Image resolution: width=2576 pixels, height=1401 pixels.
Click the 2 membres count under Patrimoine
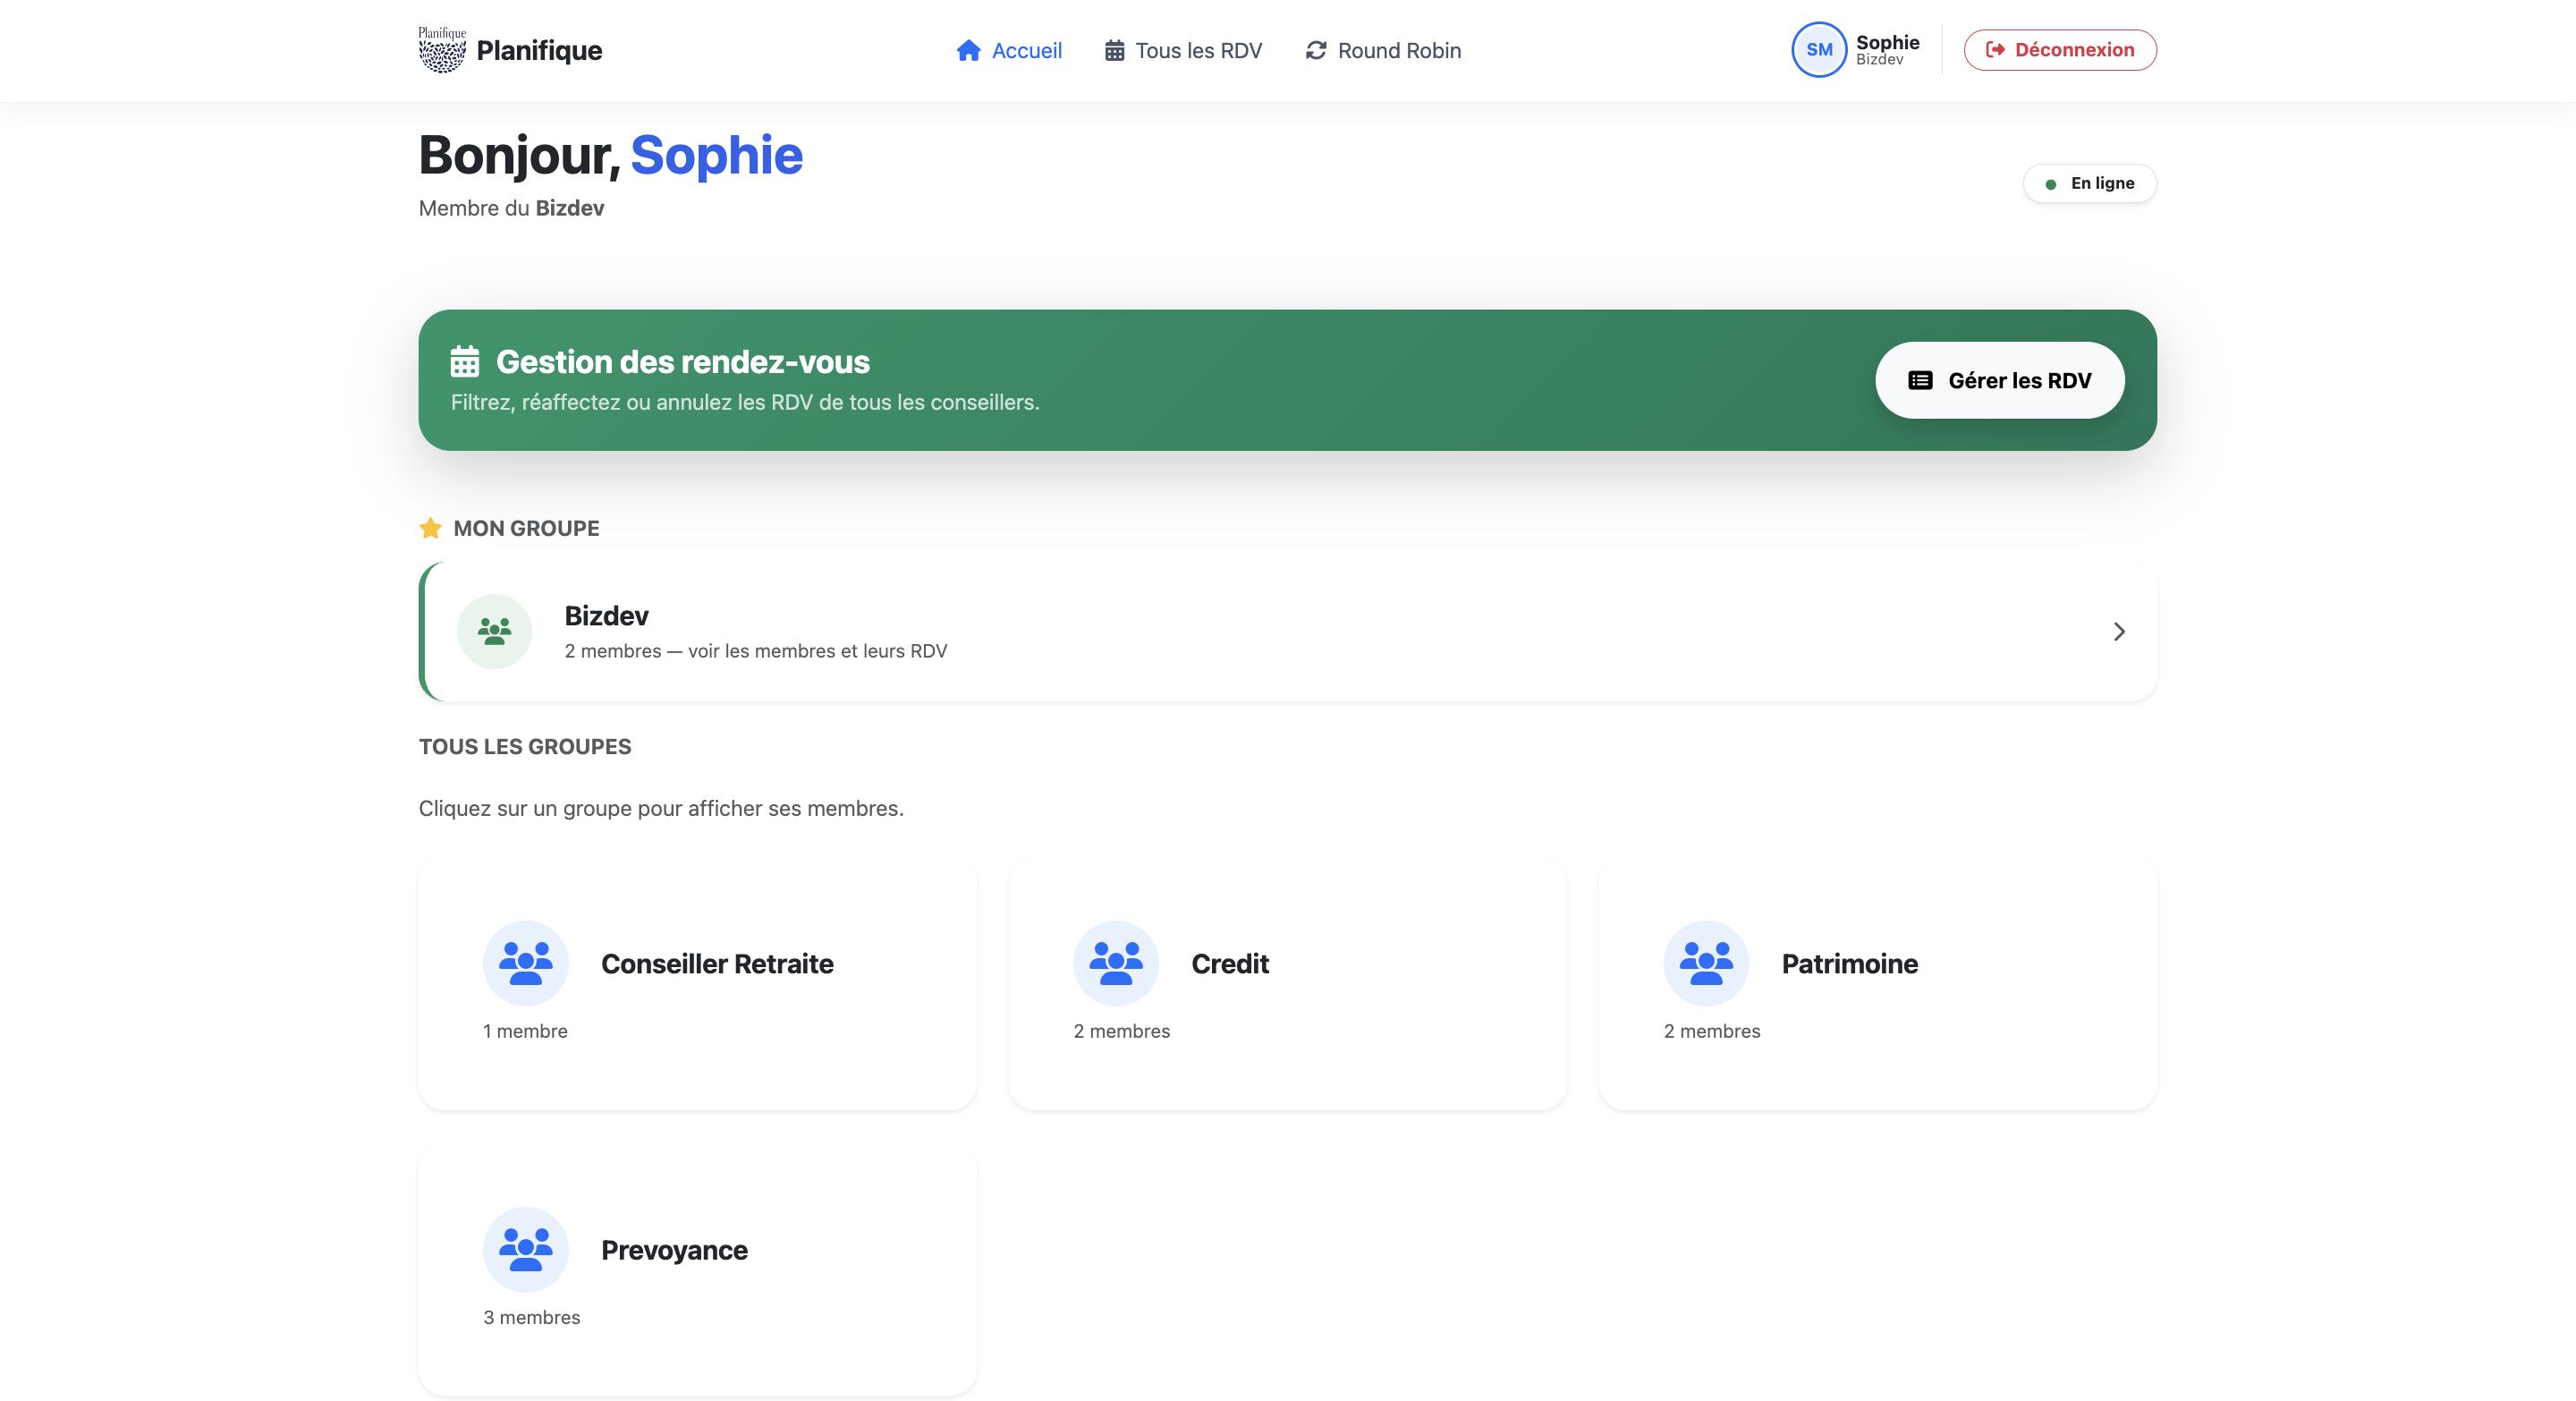tap(1712, 1031)
